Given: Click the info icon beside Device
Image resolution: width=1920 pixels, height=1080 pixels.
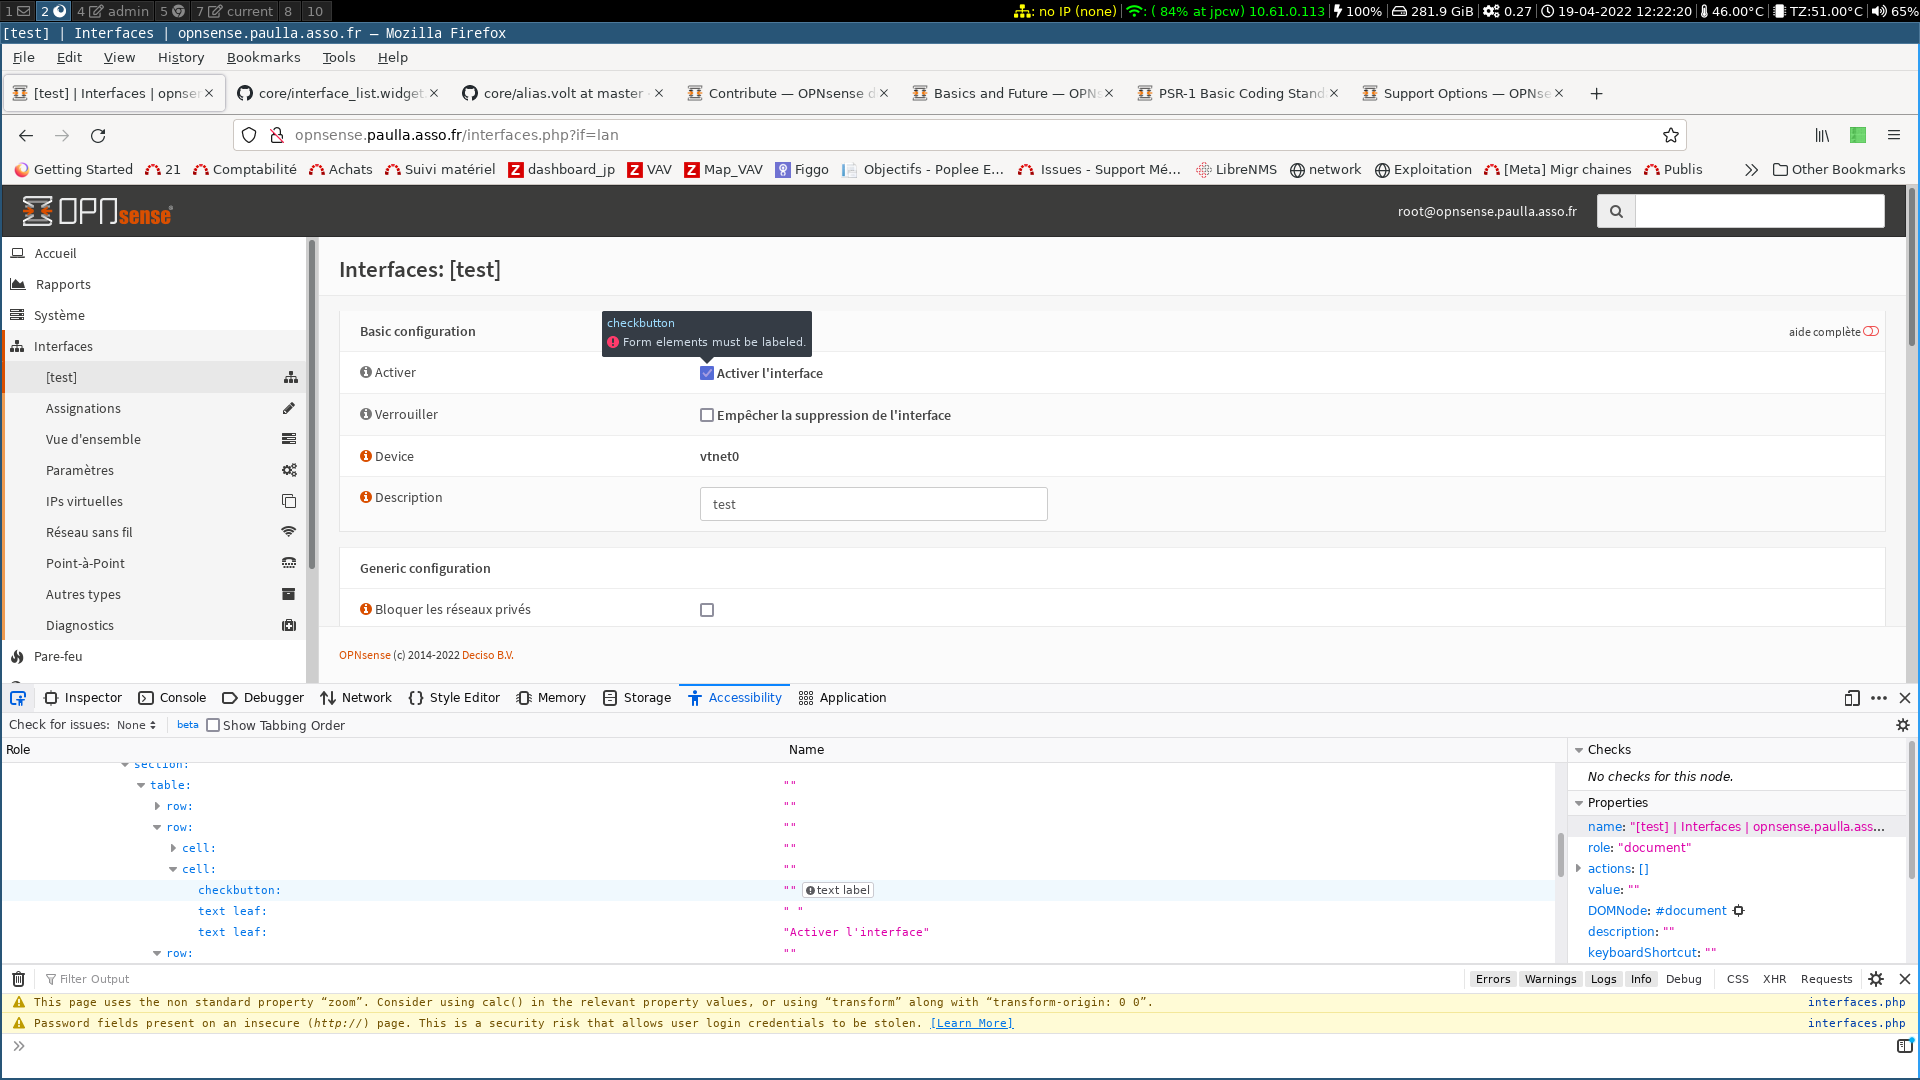Looking at the screenshot, I should pyautogui.click(x=365, y=455).
